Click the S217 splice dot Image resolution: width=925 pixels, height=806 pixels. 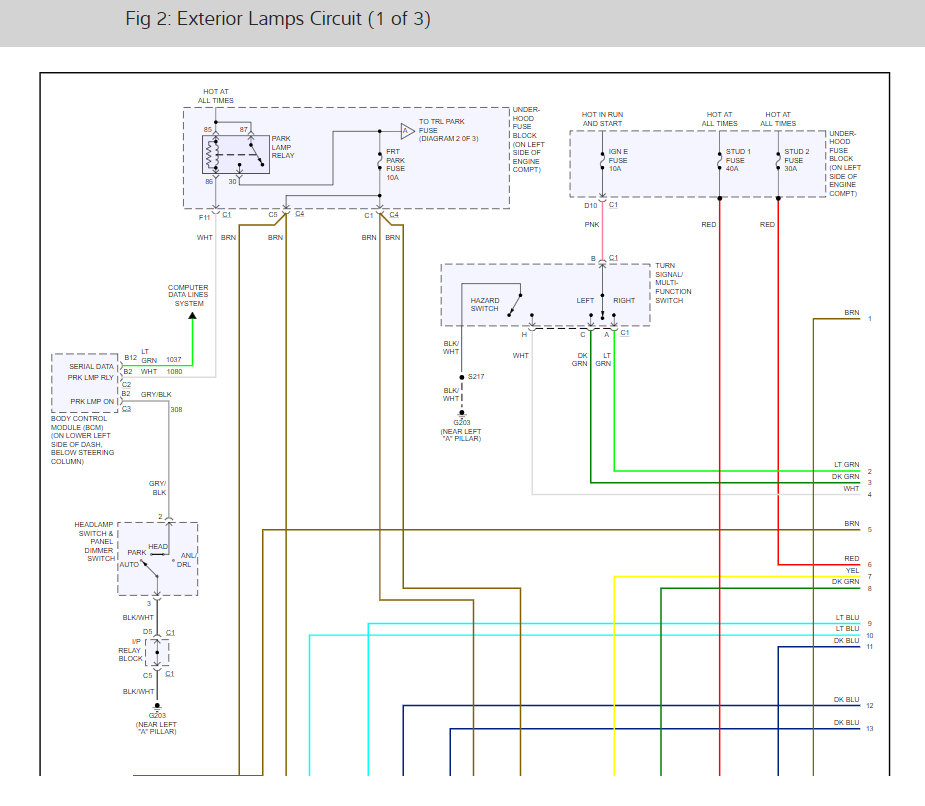tap(461, 376)
